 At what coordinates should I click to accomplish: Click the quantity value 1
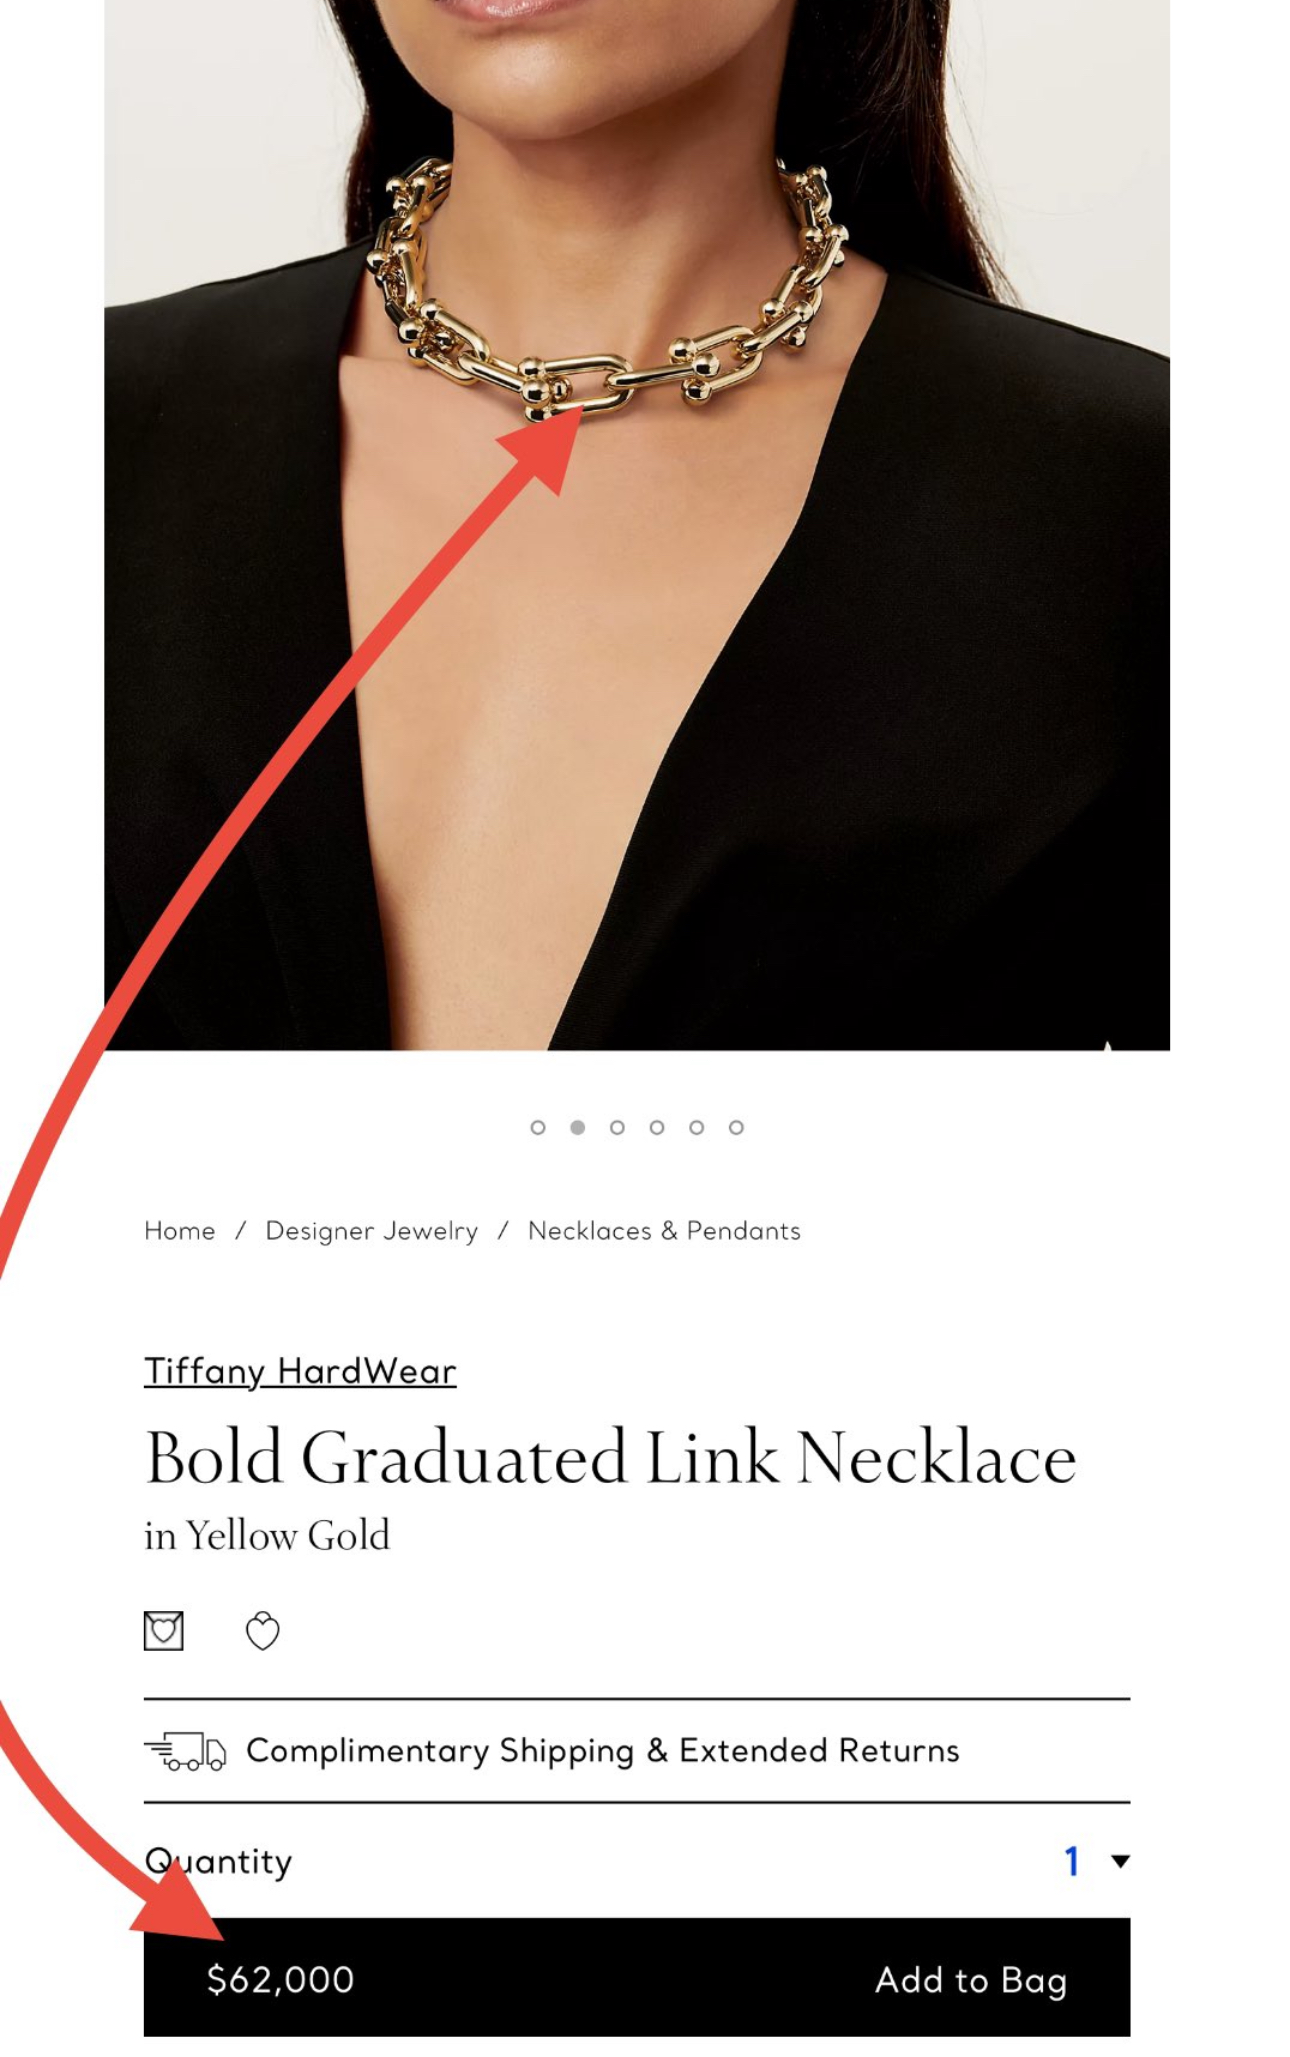point(1072,1861)
